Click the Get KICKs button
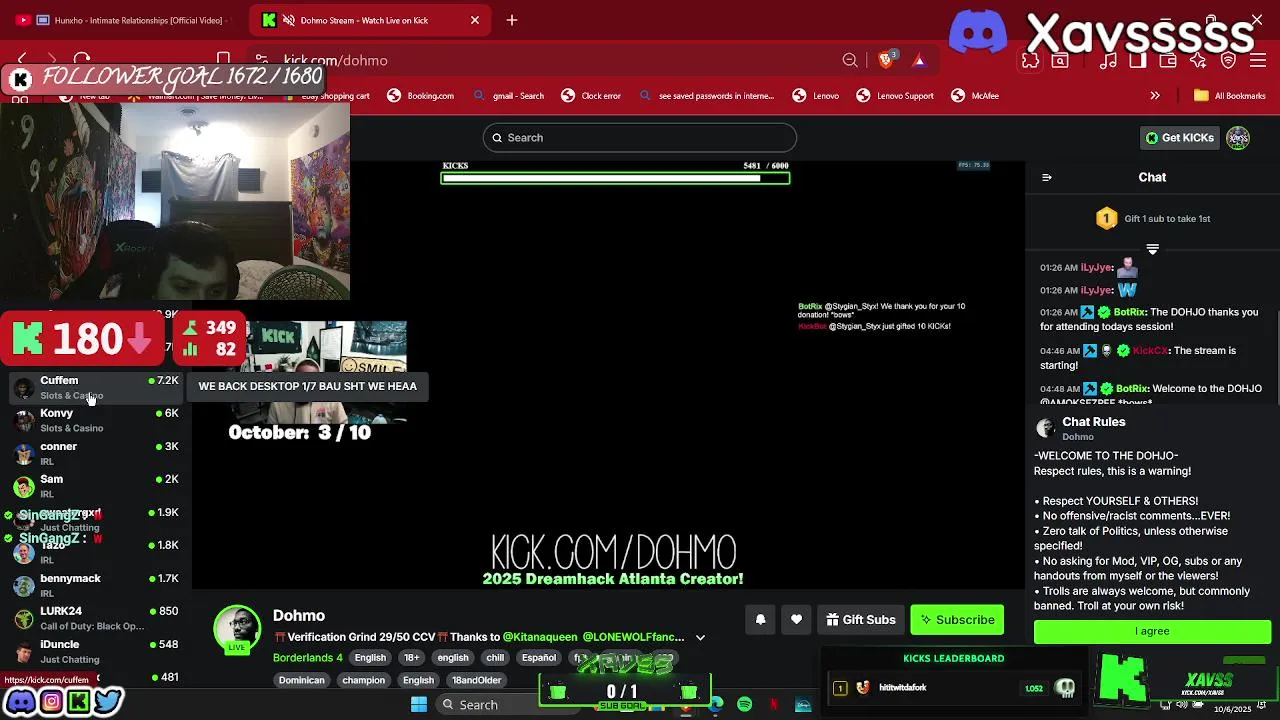Image resolution: width=1280 pixels, height=720 pixels. coord(1180,138)
